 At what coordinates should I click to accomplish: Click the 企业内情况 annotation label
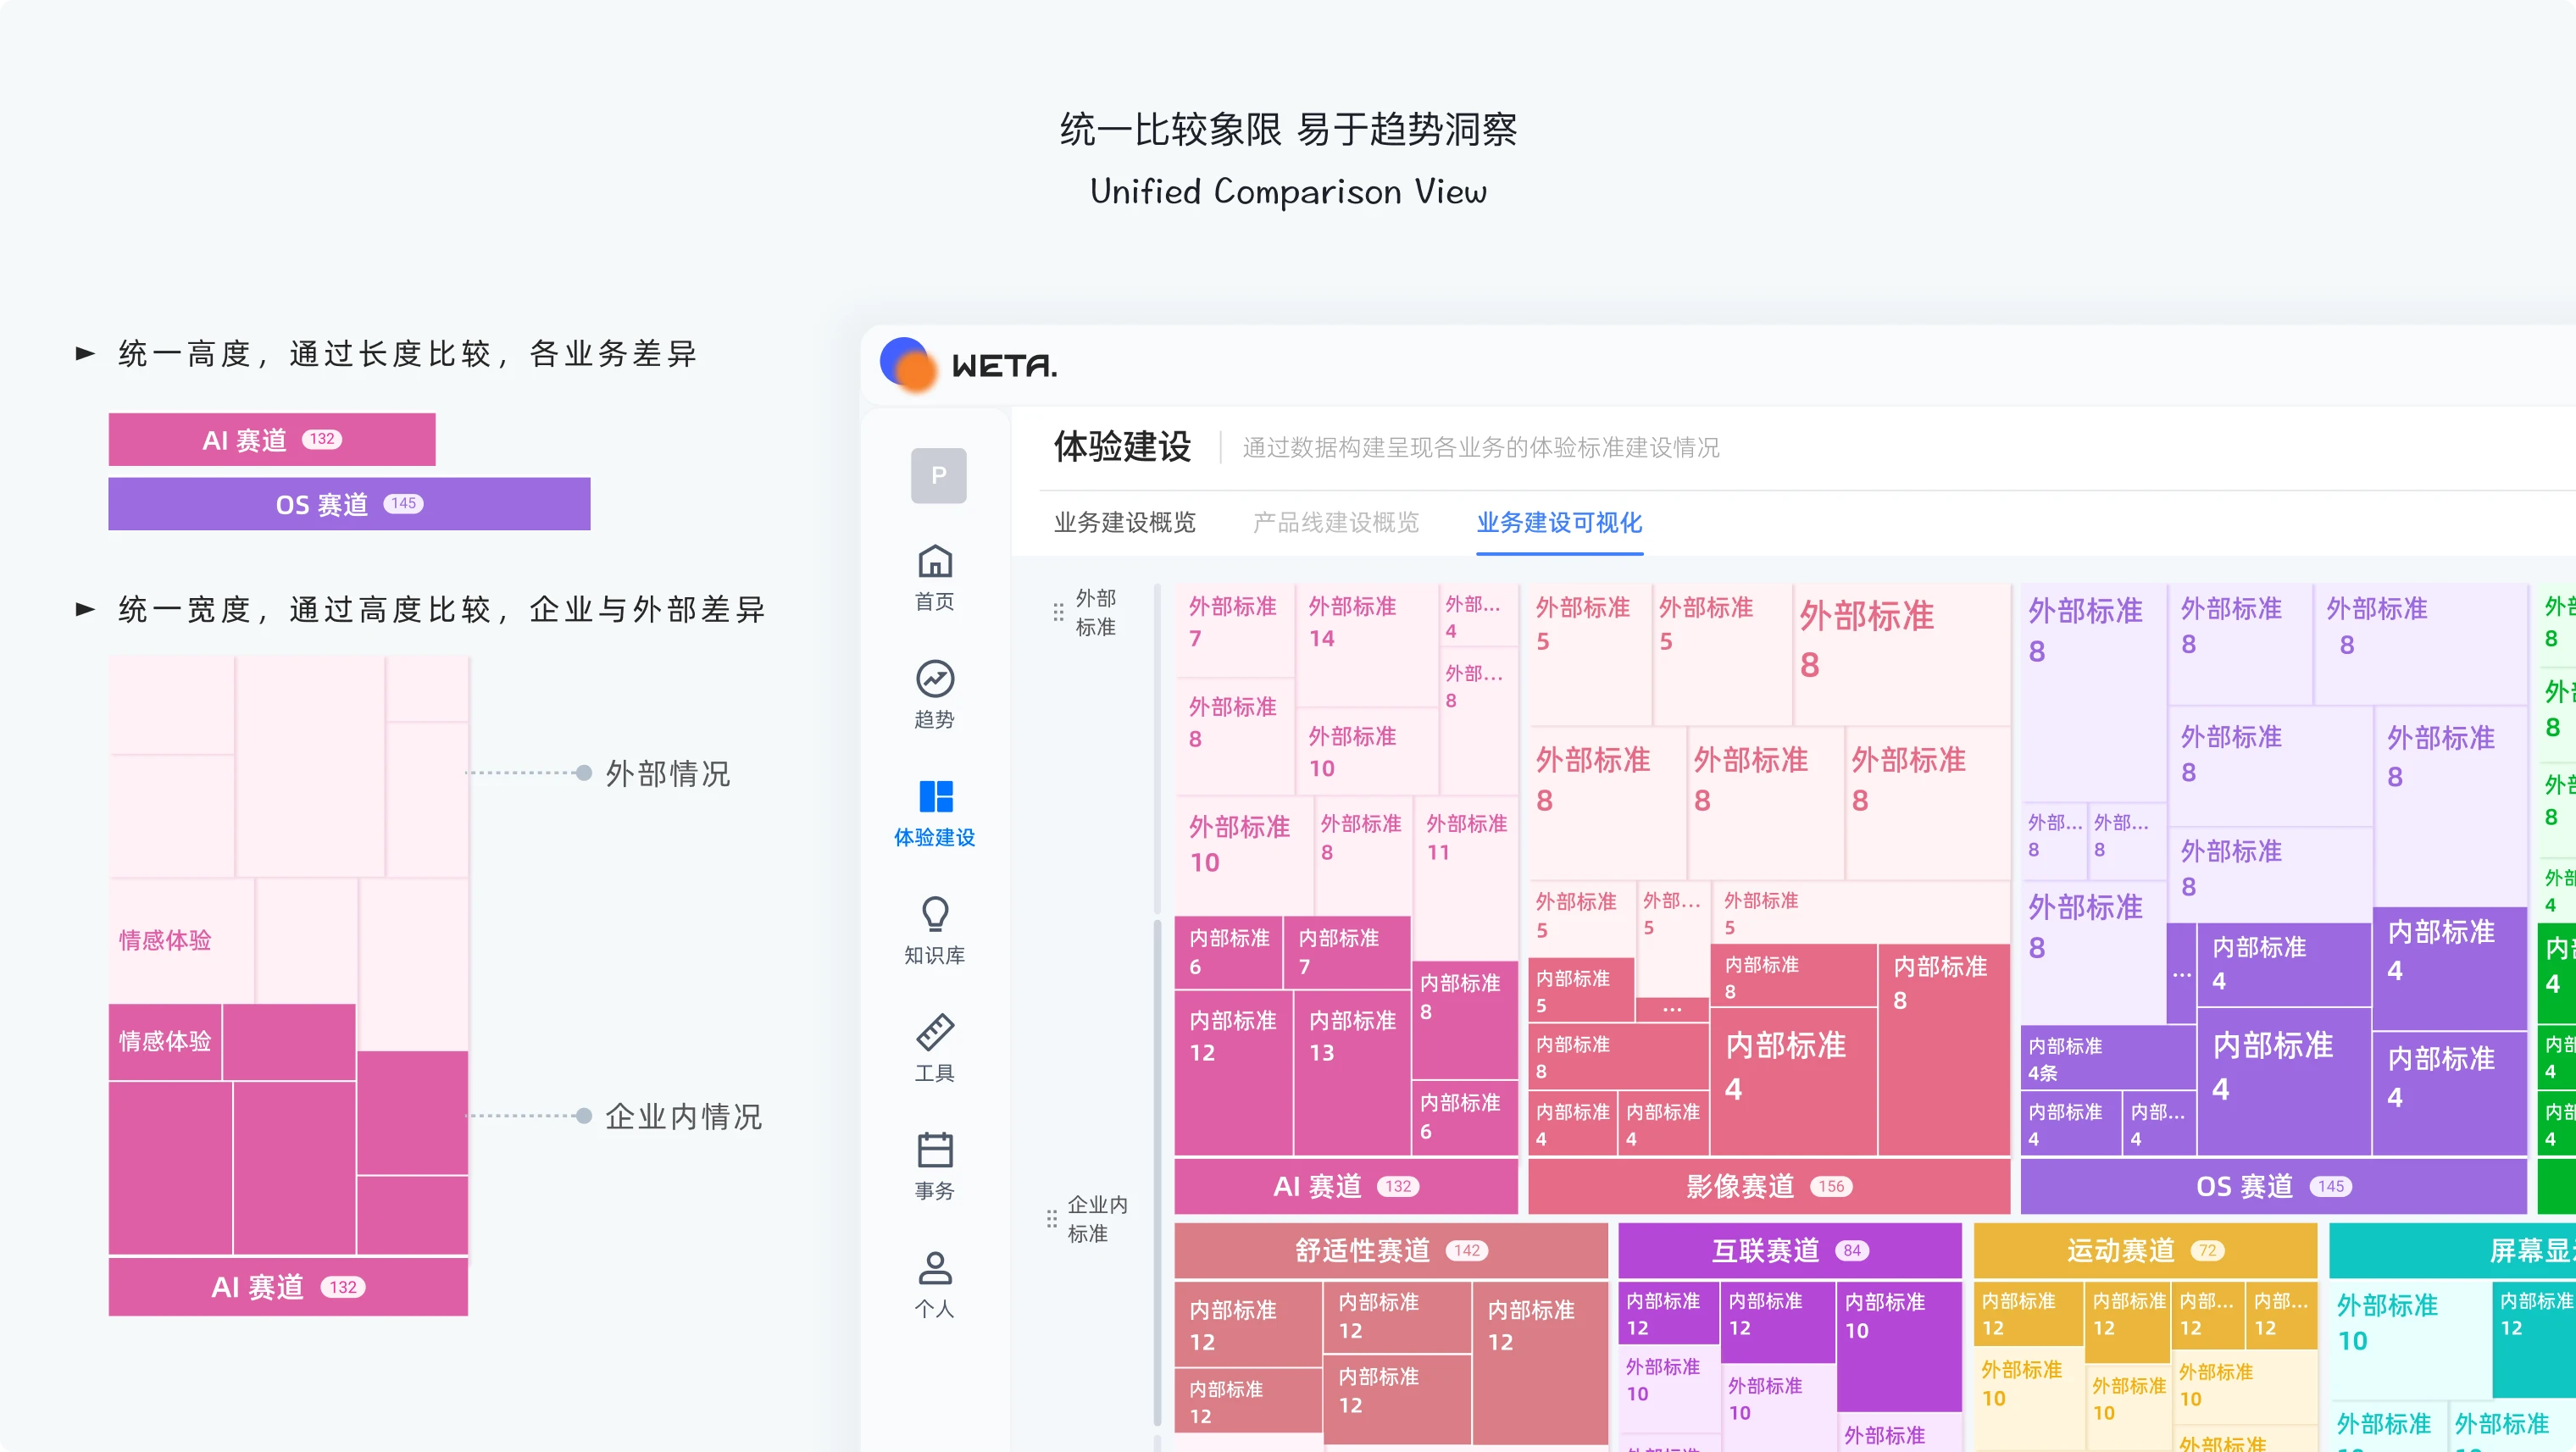[x=683, y=1116]
